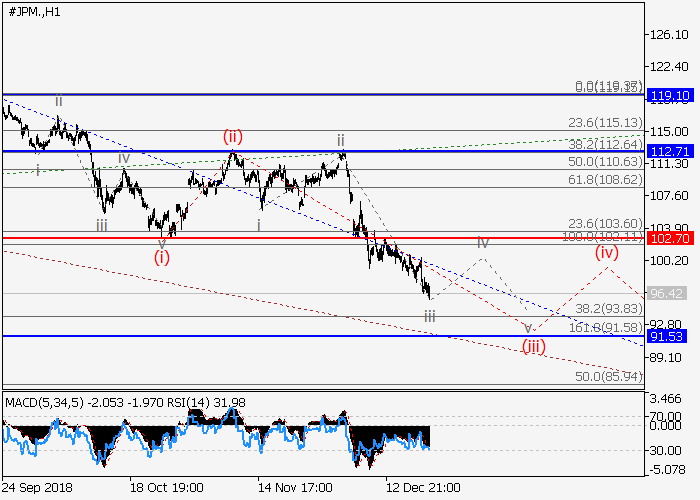
Task: Select the red (iv) forecast wave label
Action: point(607,253)
